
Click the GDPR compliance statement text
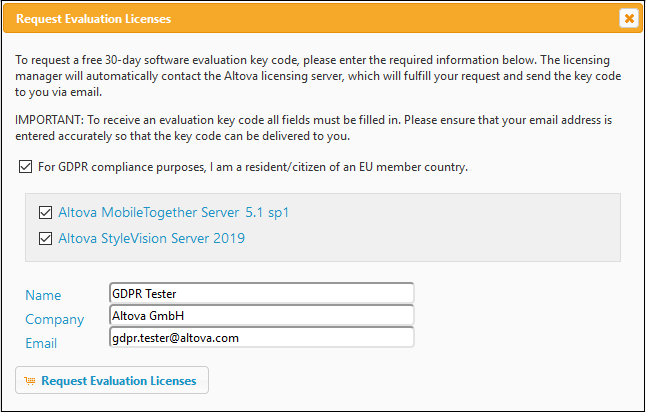253,167
